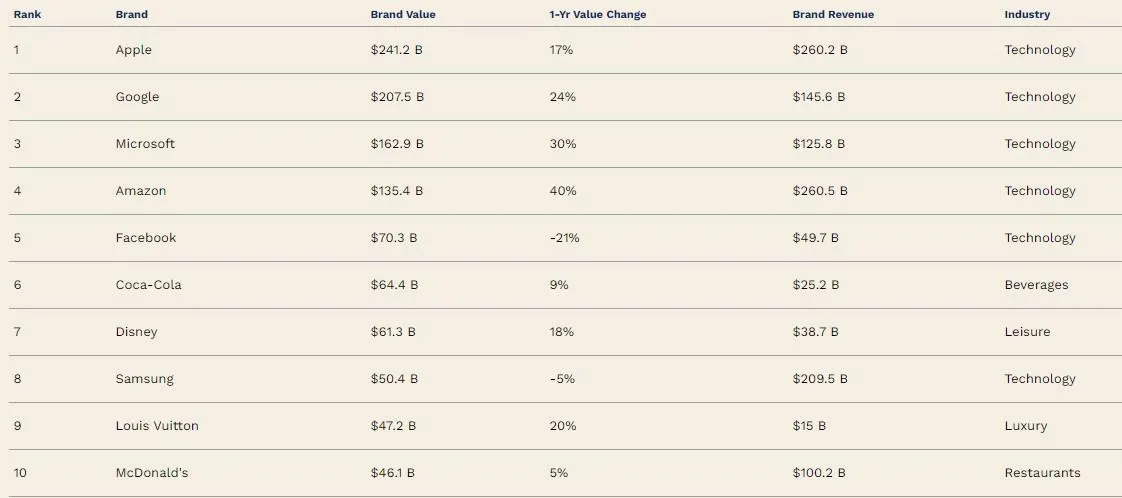1122x498 pixels.
Task: Click the Industry column header
Action: coord(1027,15)
